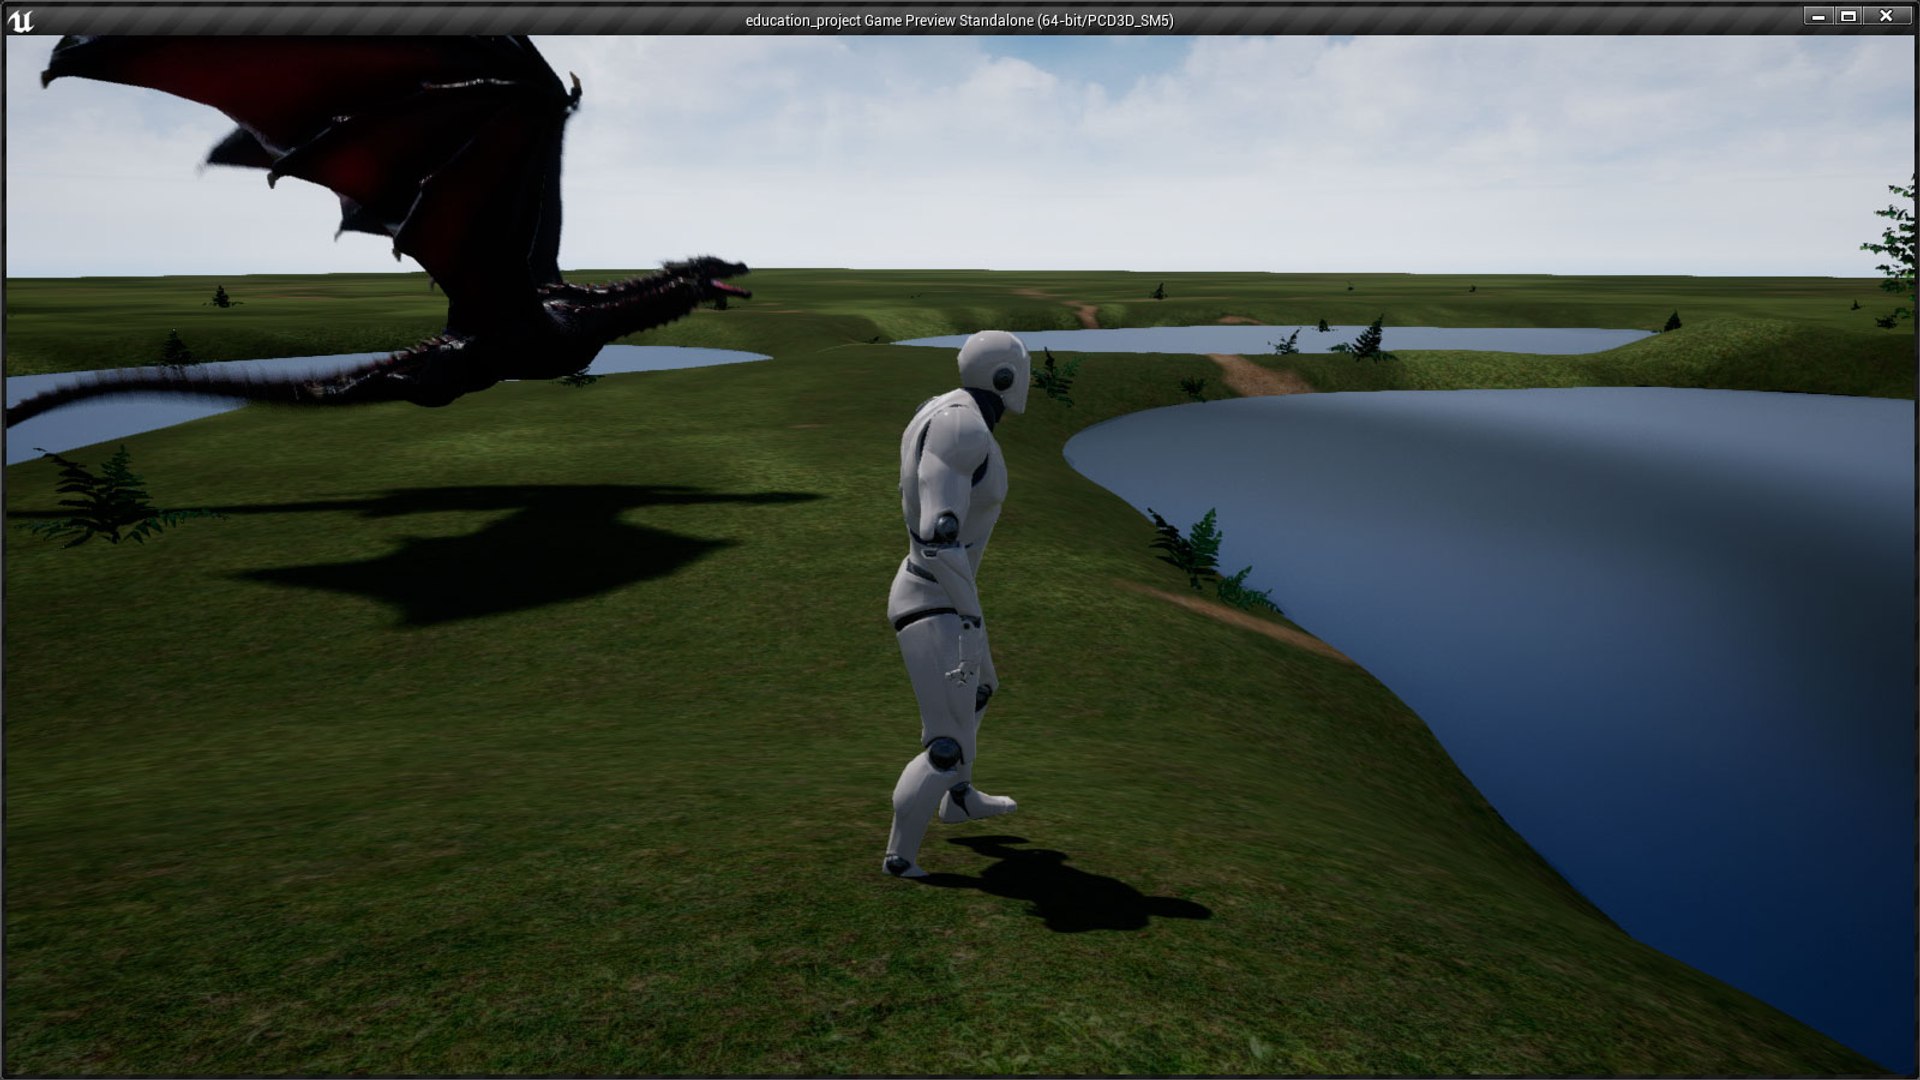
Task: Click the education_project Game Preview title text
Action: click(x=959, y=20)
